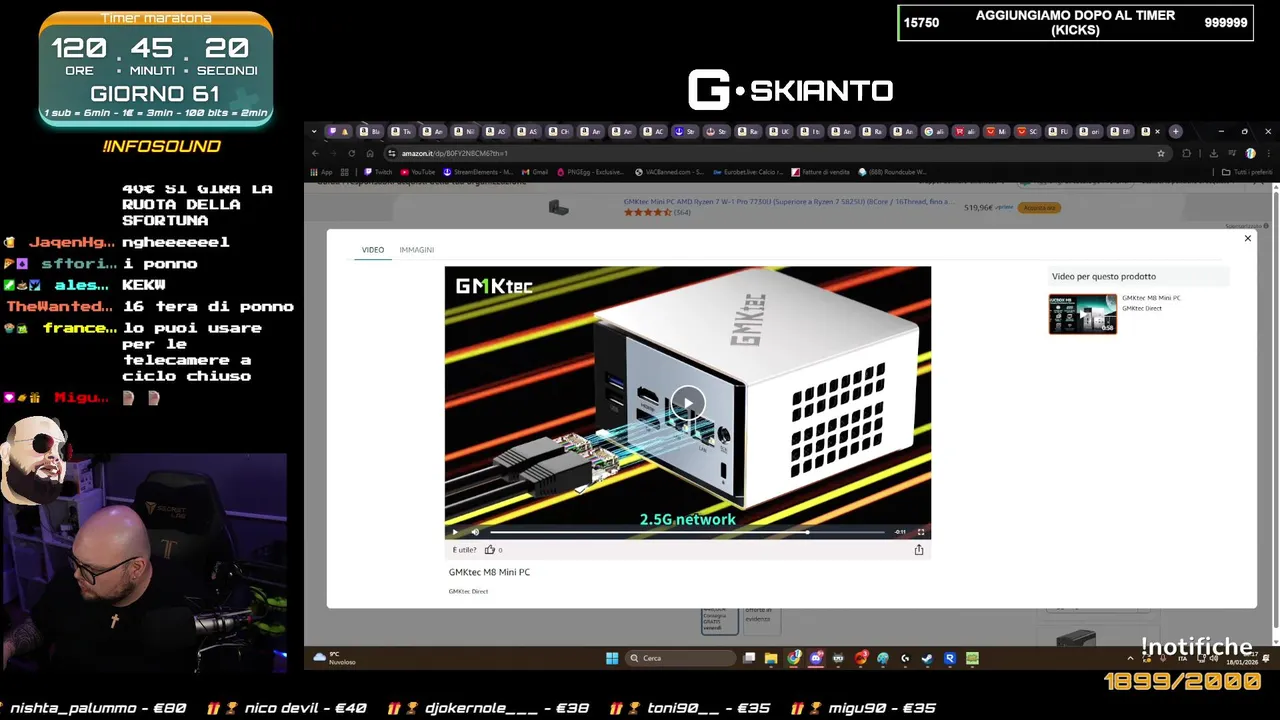Click the GMKtec M8 Mini PC title below video
The width and height of the screenshot is (1280, 720).
489,572
